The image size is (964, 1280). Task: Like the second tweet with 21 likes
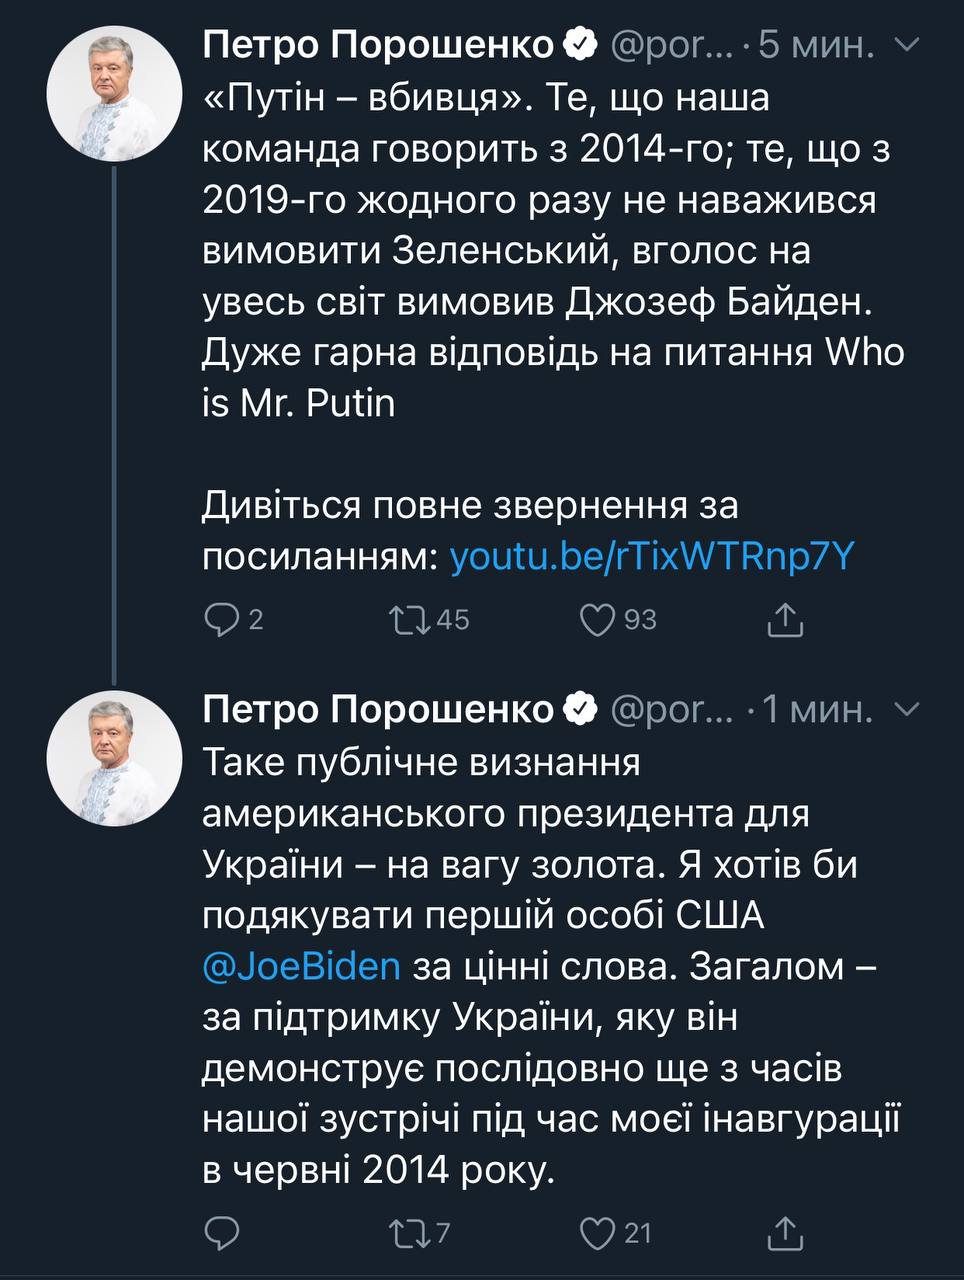(597, 1233)
